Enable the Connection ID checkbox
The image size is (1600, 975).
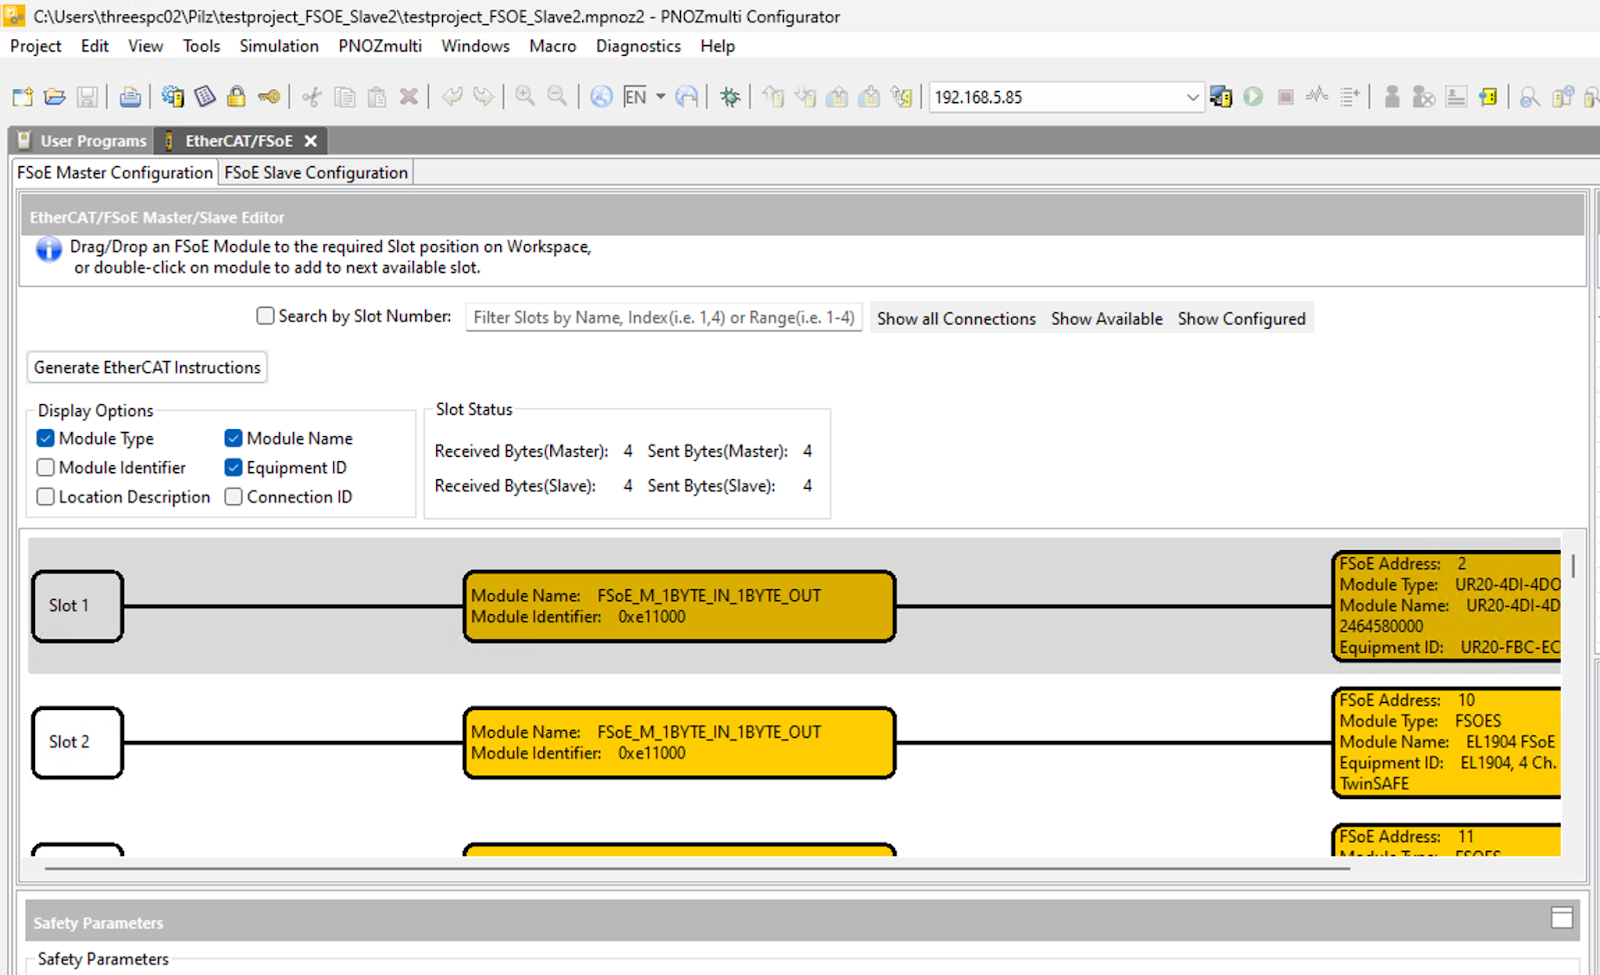tap(233, 497)
